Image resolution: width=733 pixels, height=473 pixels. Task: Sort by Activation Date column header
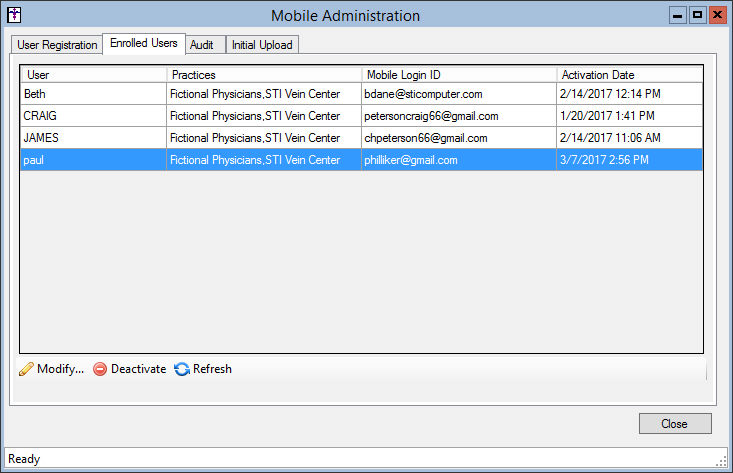point(629,75)
